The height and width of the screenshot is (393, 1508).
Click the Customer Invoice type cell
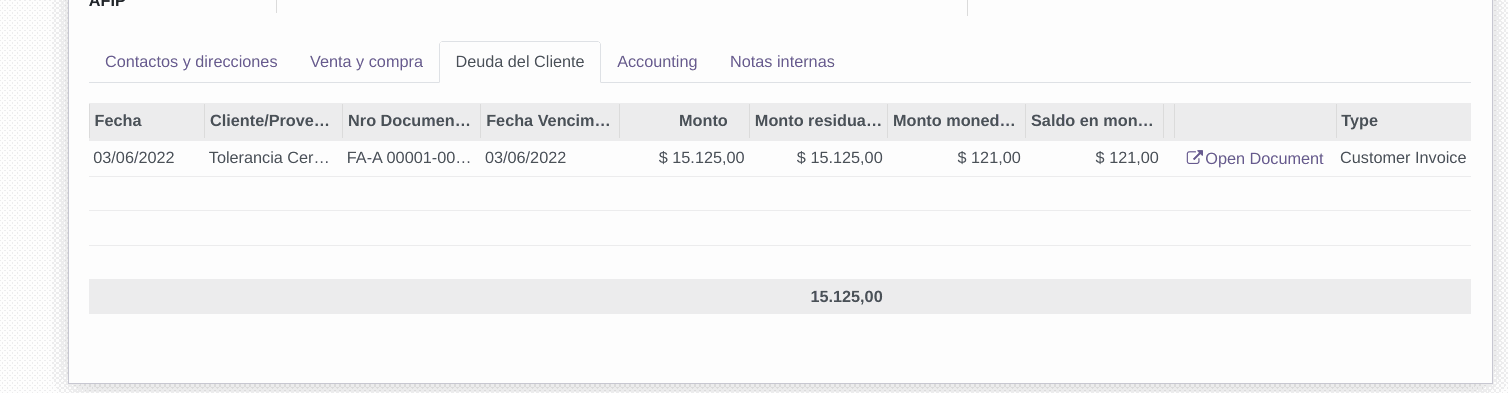(1403, 158)
